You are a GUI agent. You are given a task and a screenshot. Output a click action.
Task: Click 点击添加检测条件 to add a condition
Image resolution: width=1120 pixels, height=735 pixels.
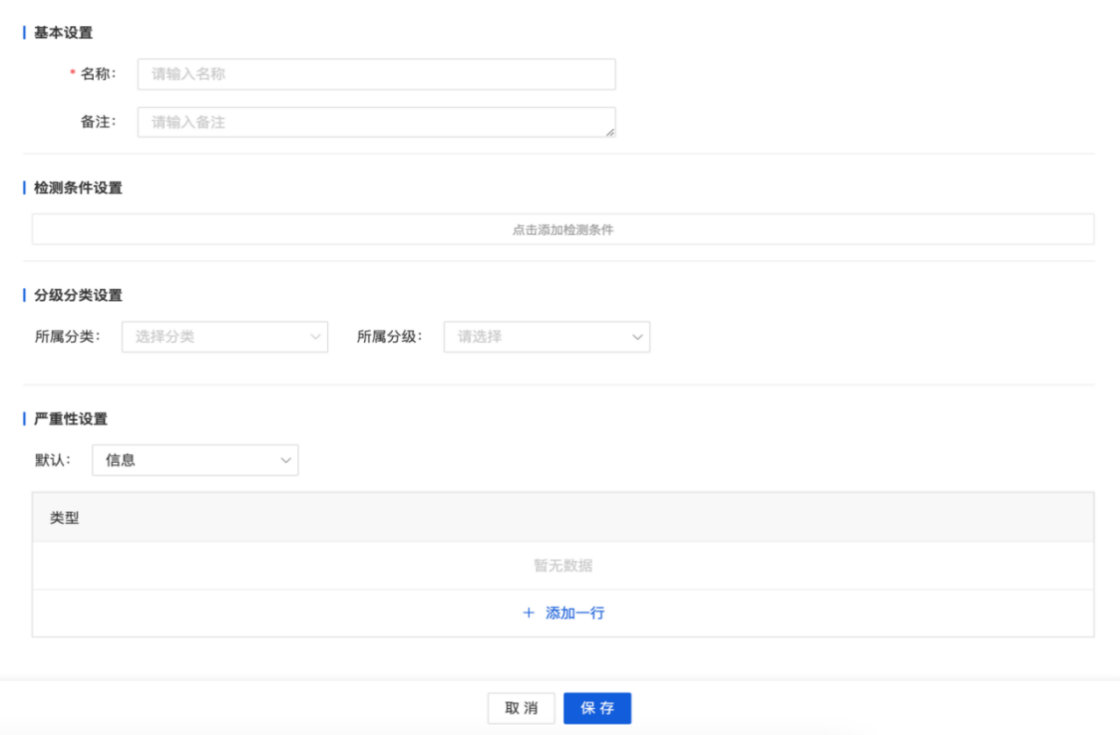pyautogui.click(x=562, y=229)
